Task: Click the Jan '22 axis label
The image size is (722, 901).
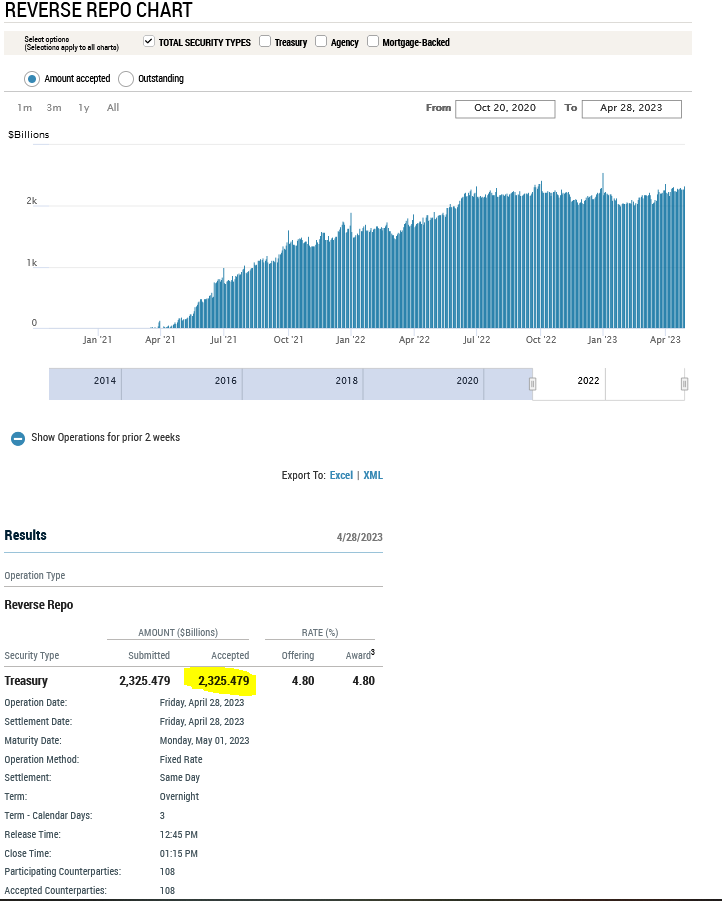Action: pos(351,340)
